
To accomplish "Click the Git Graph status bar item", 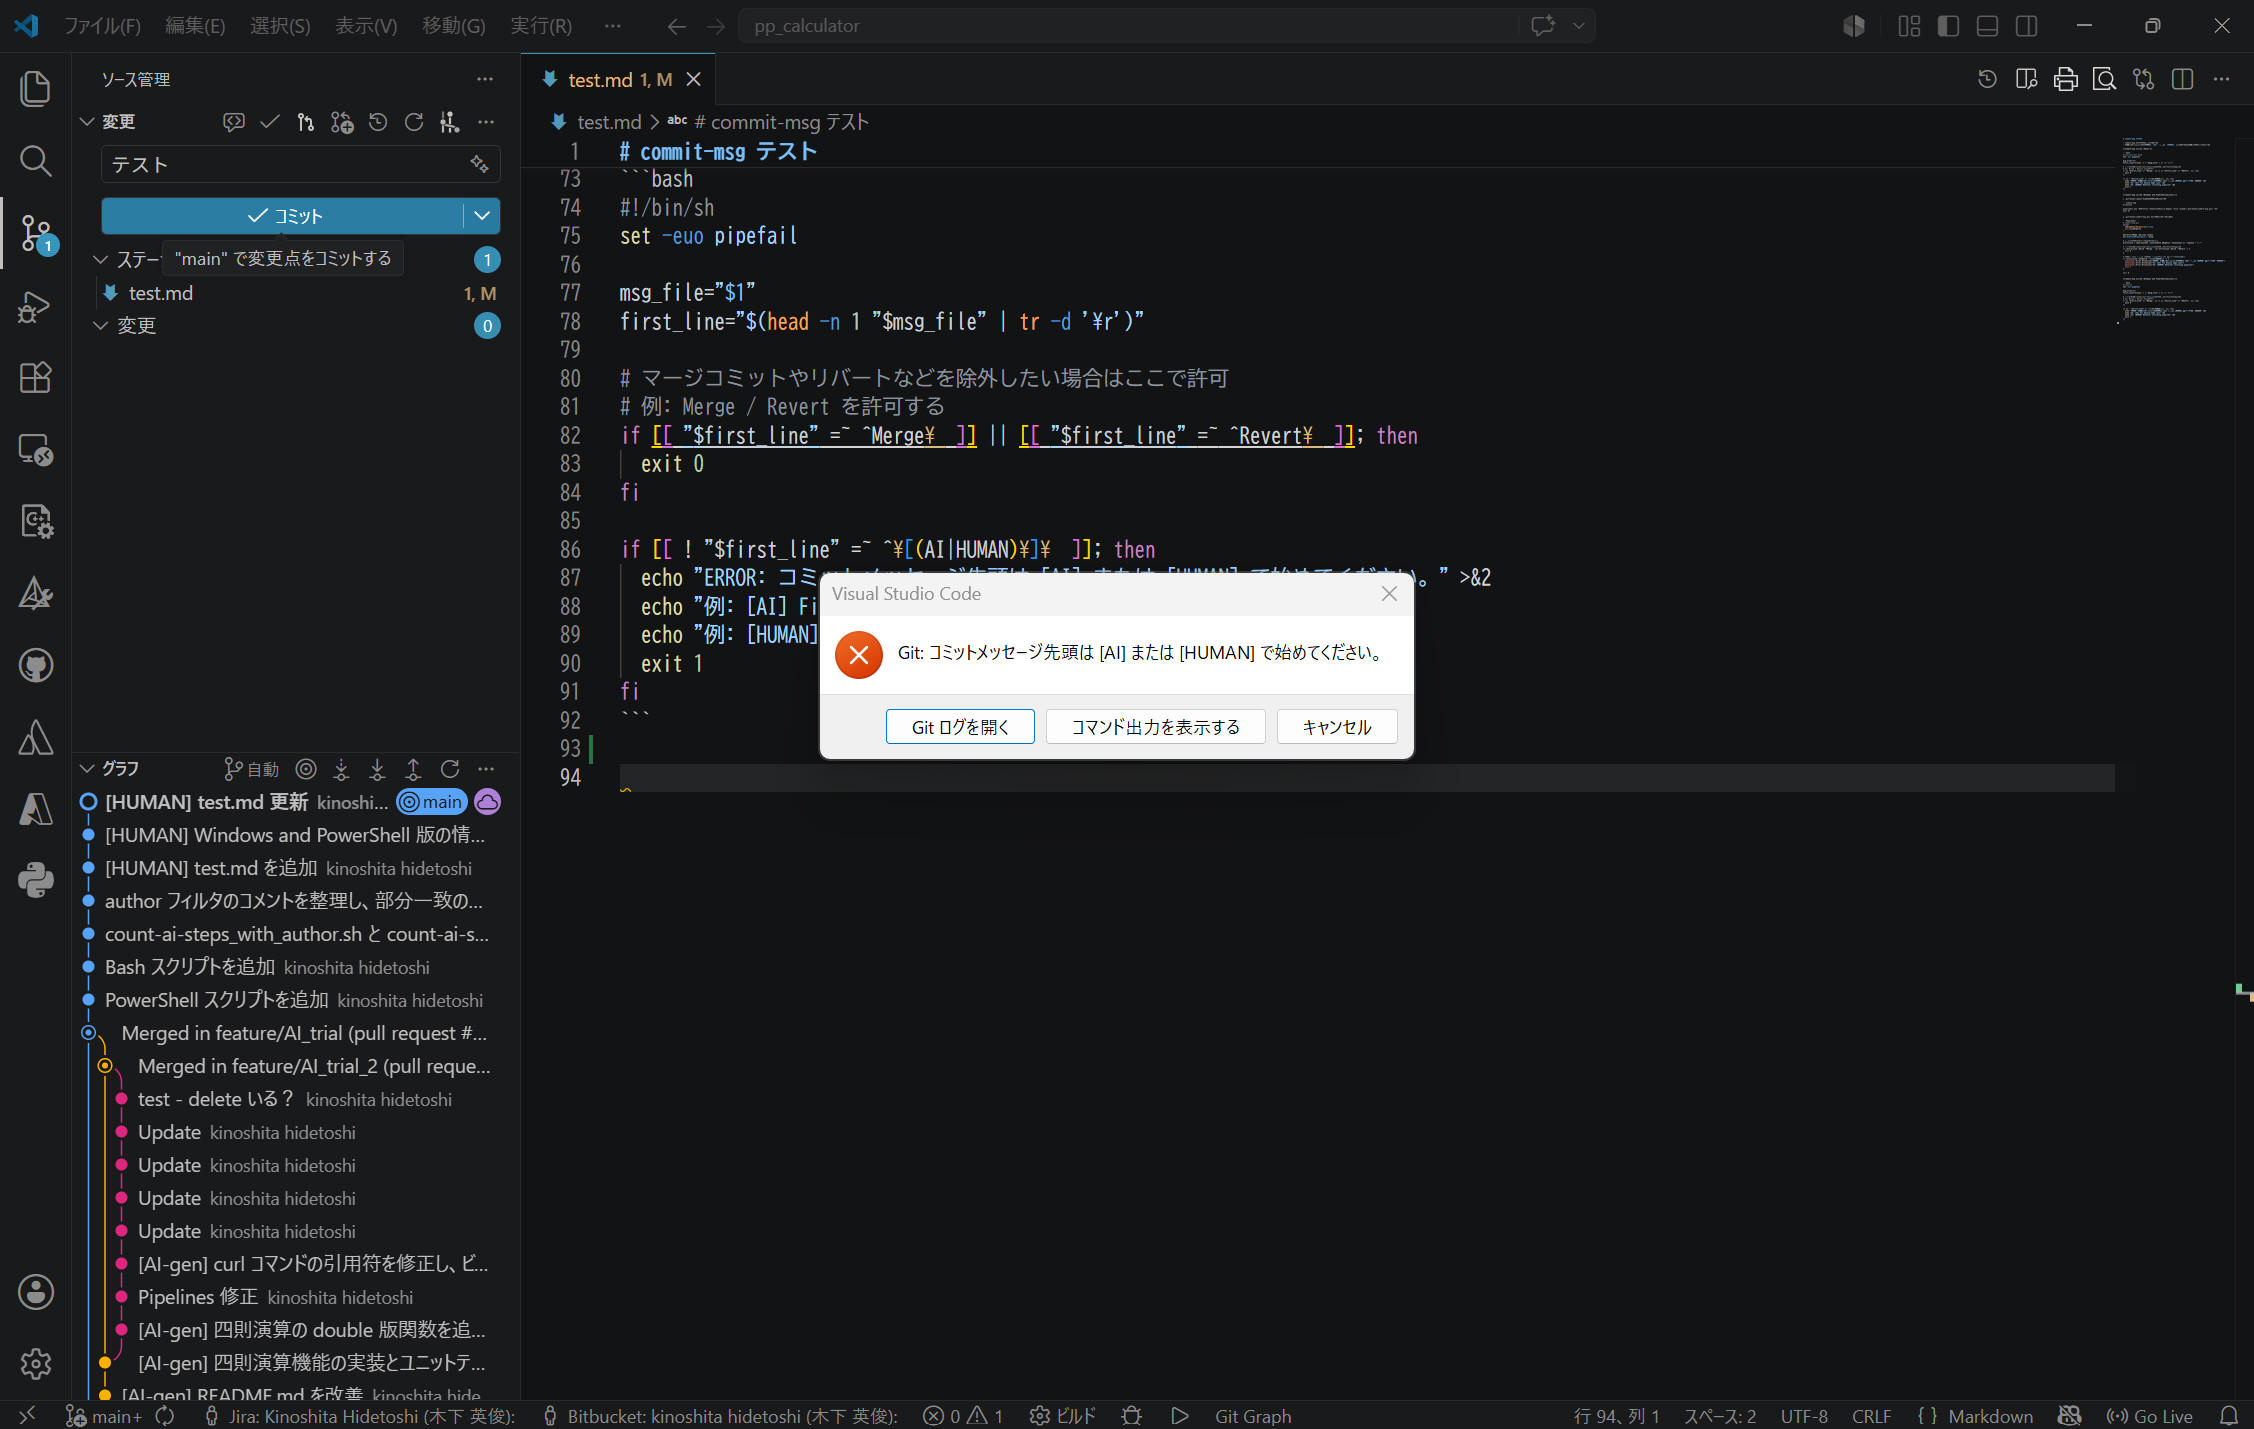I will pyautogui.click(x=1252, y=1416).
